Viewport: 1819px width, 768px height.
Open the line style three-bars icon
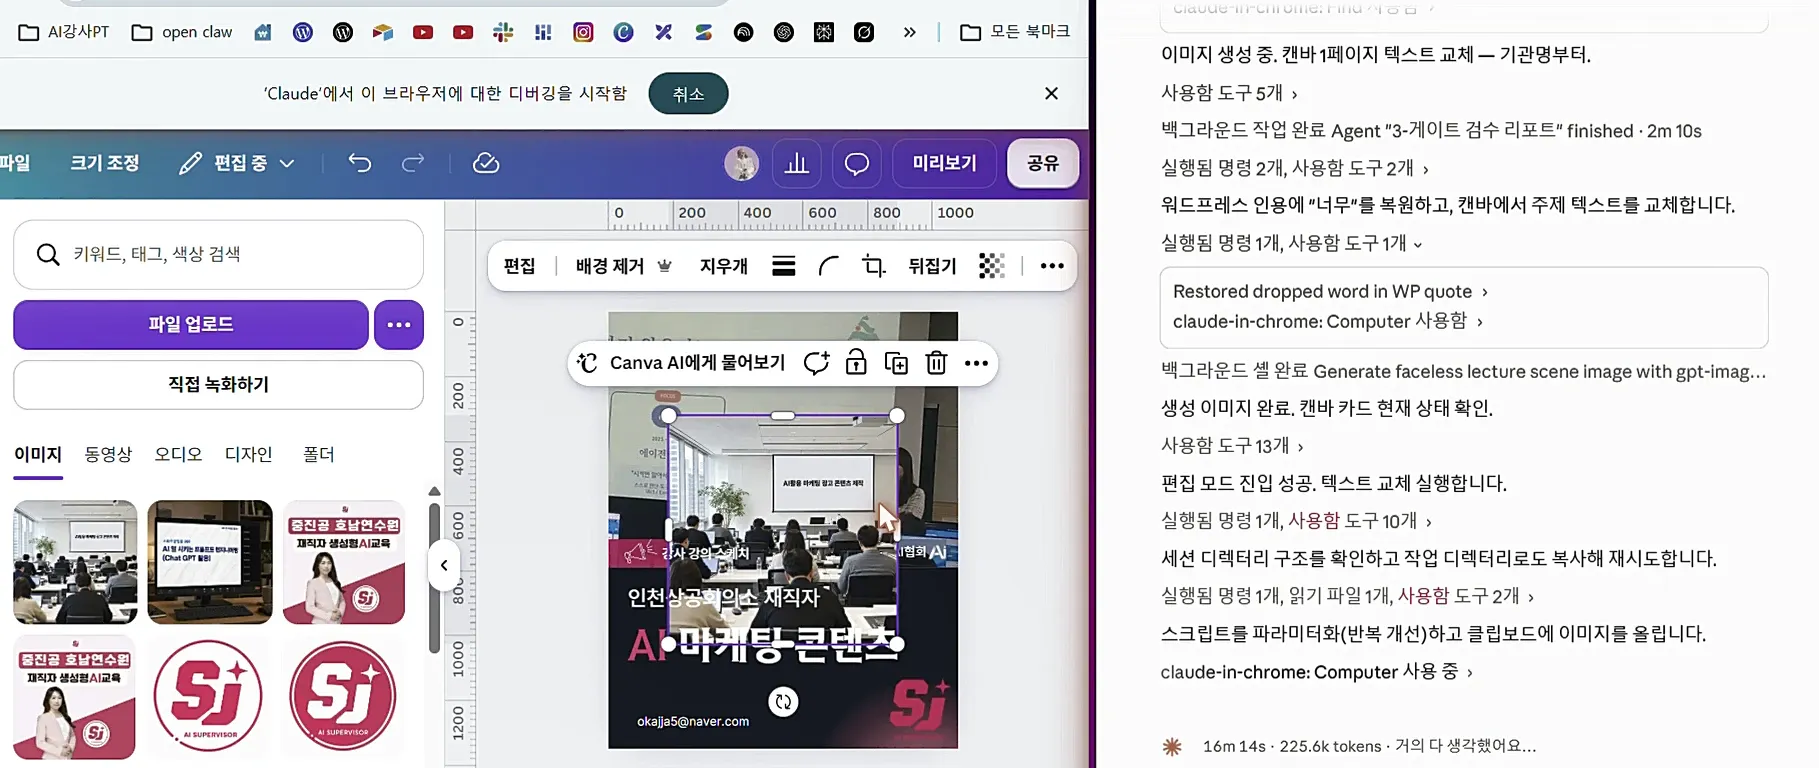[784, 266]
